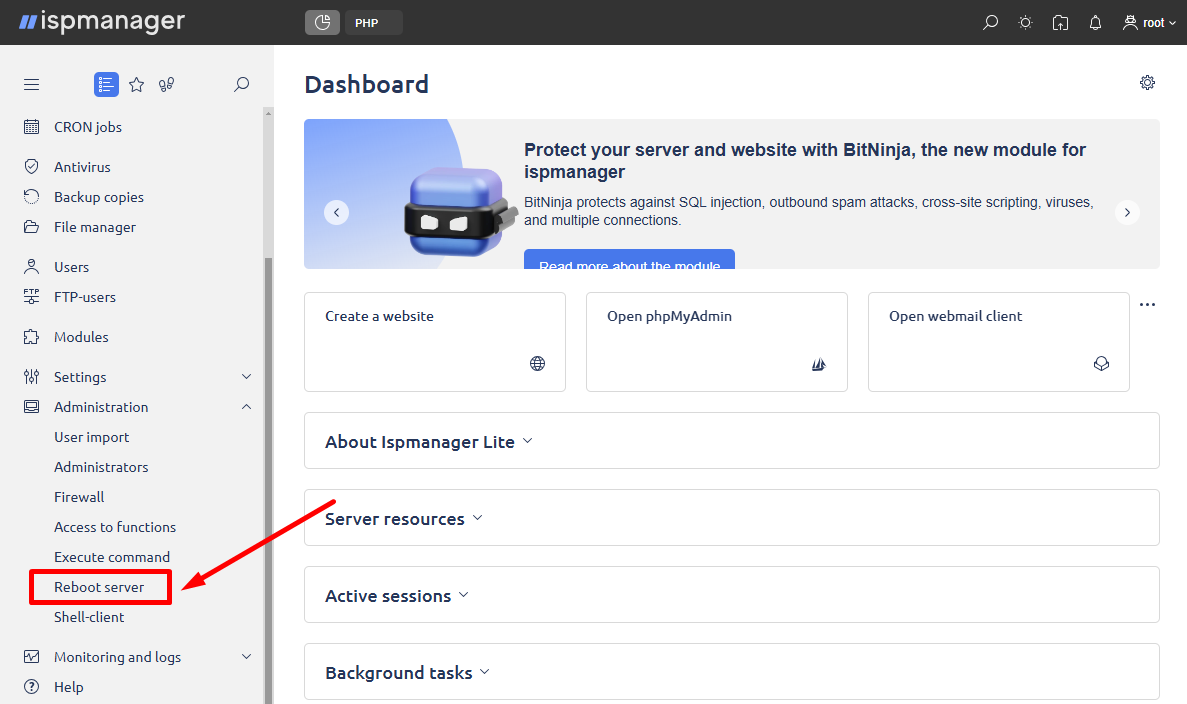The width and height of the screenshot is (1187, 704).
Task: Click globe icon on Create a website
Action: (537, 363)
